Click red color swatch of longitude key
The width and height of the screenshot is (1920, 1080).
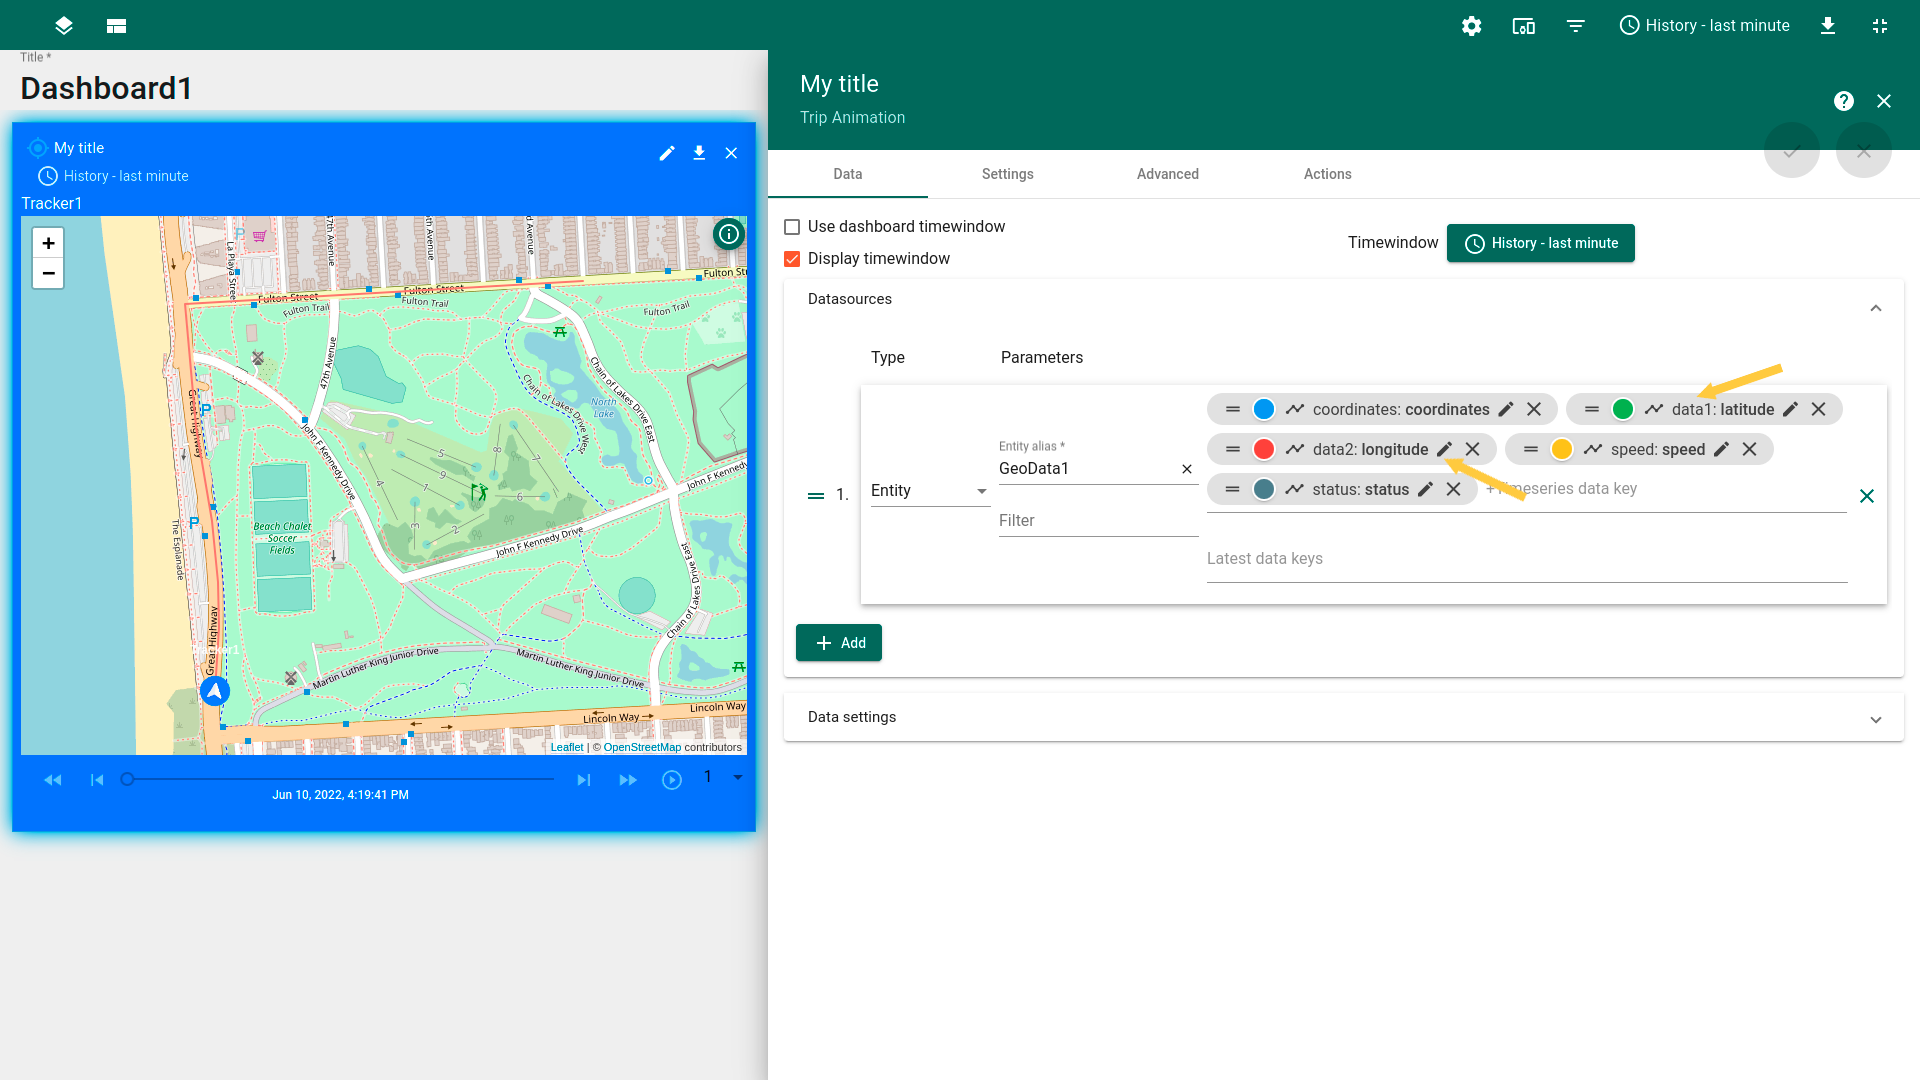click(x=1264, y=450)
